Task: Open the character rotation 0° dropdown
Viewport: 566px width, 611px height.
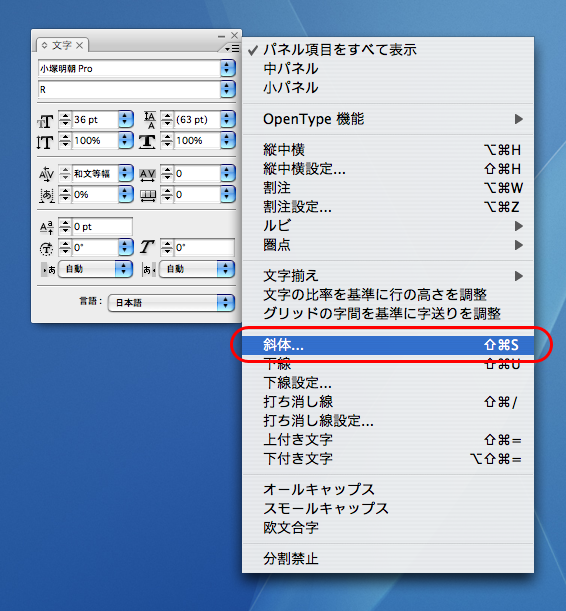Action: 125,247
